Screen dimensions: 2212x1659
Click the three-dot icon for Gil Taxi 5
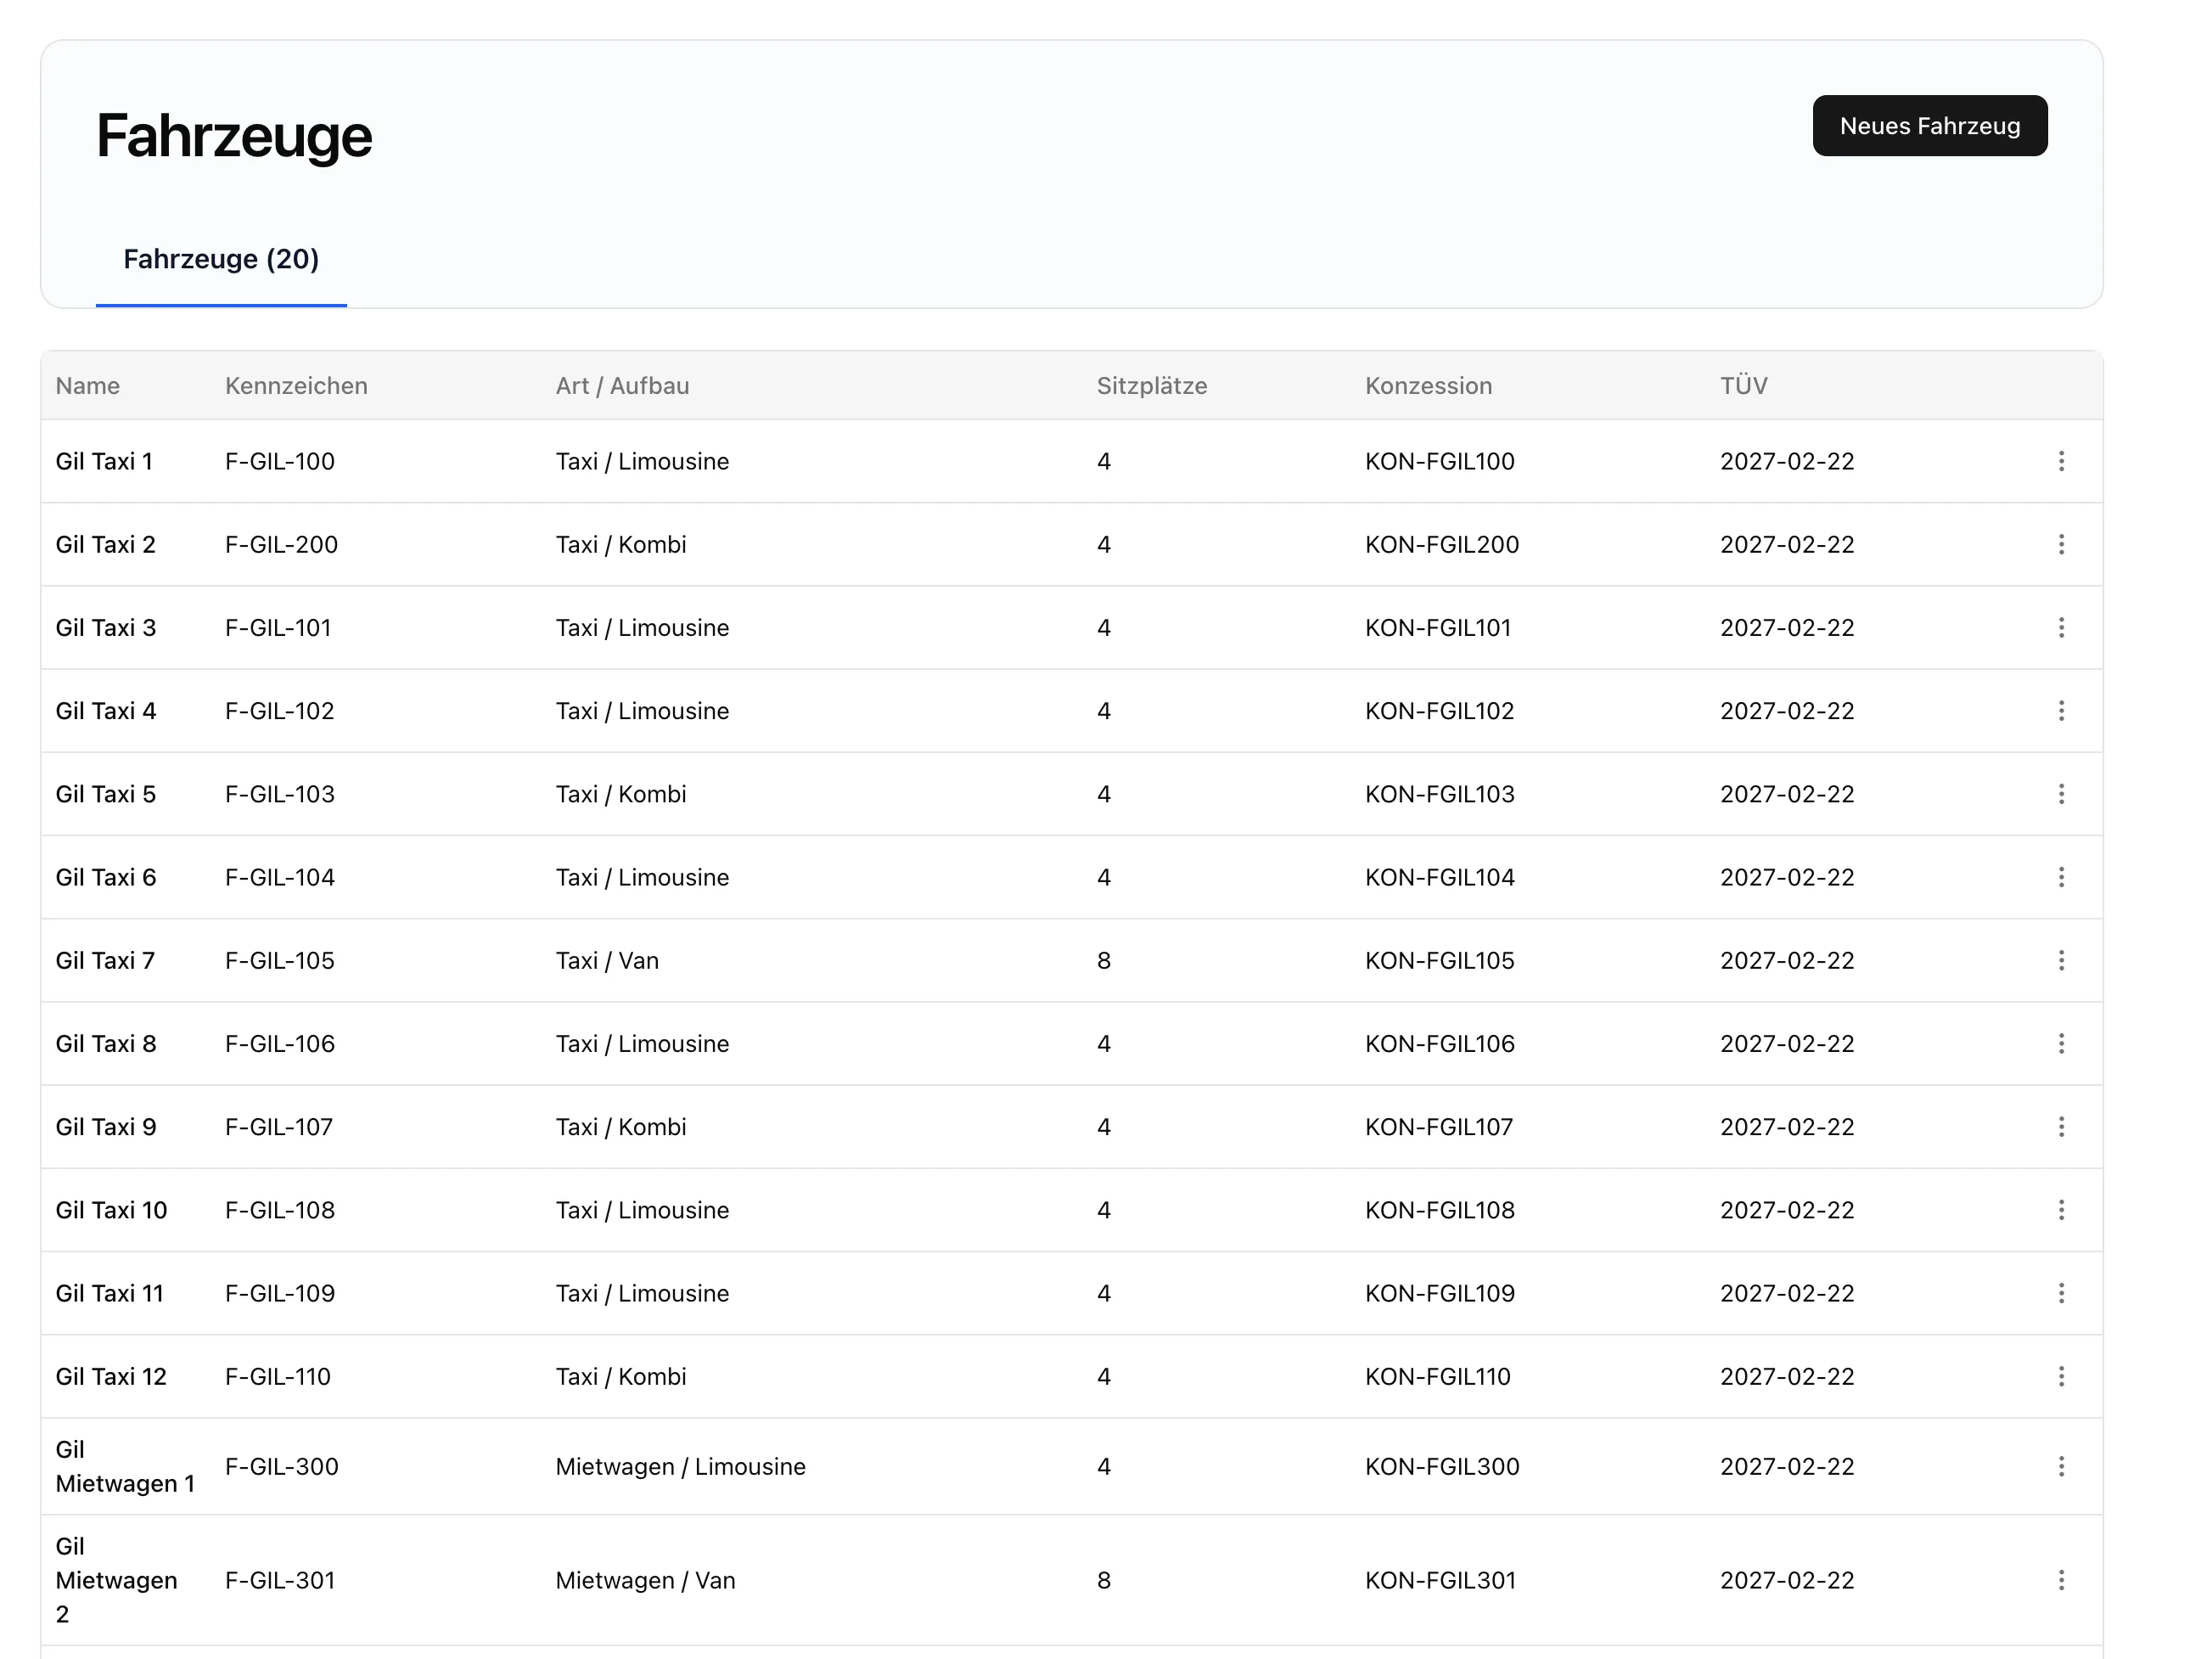point(2061,794)
